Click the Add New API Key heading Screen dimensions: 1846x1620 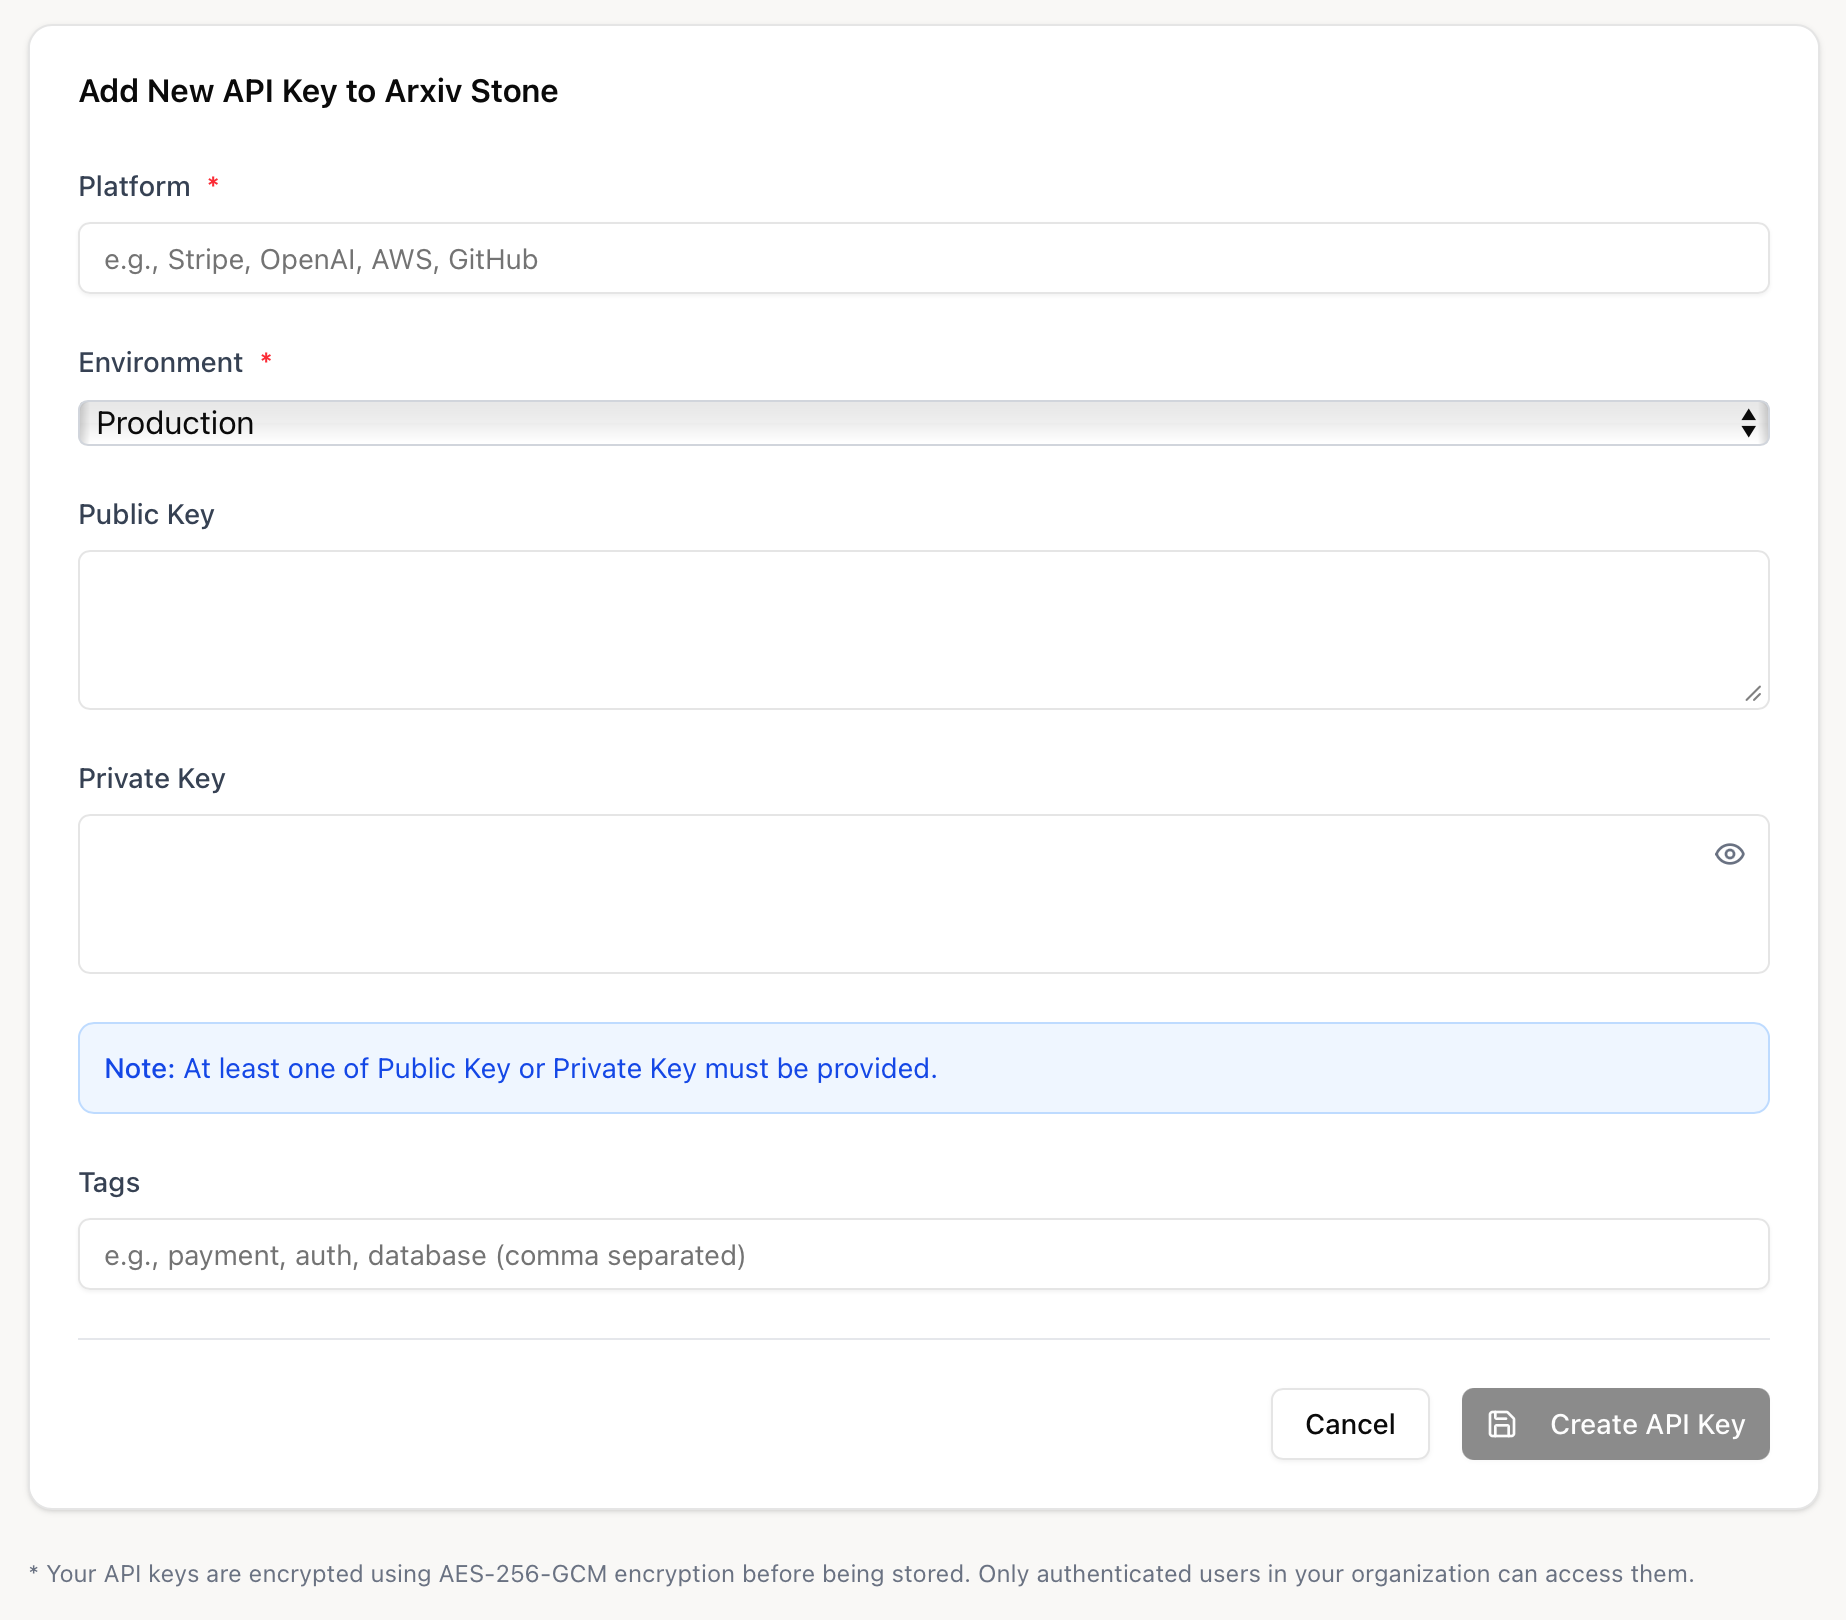pos(318,91)
